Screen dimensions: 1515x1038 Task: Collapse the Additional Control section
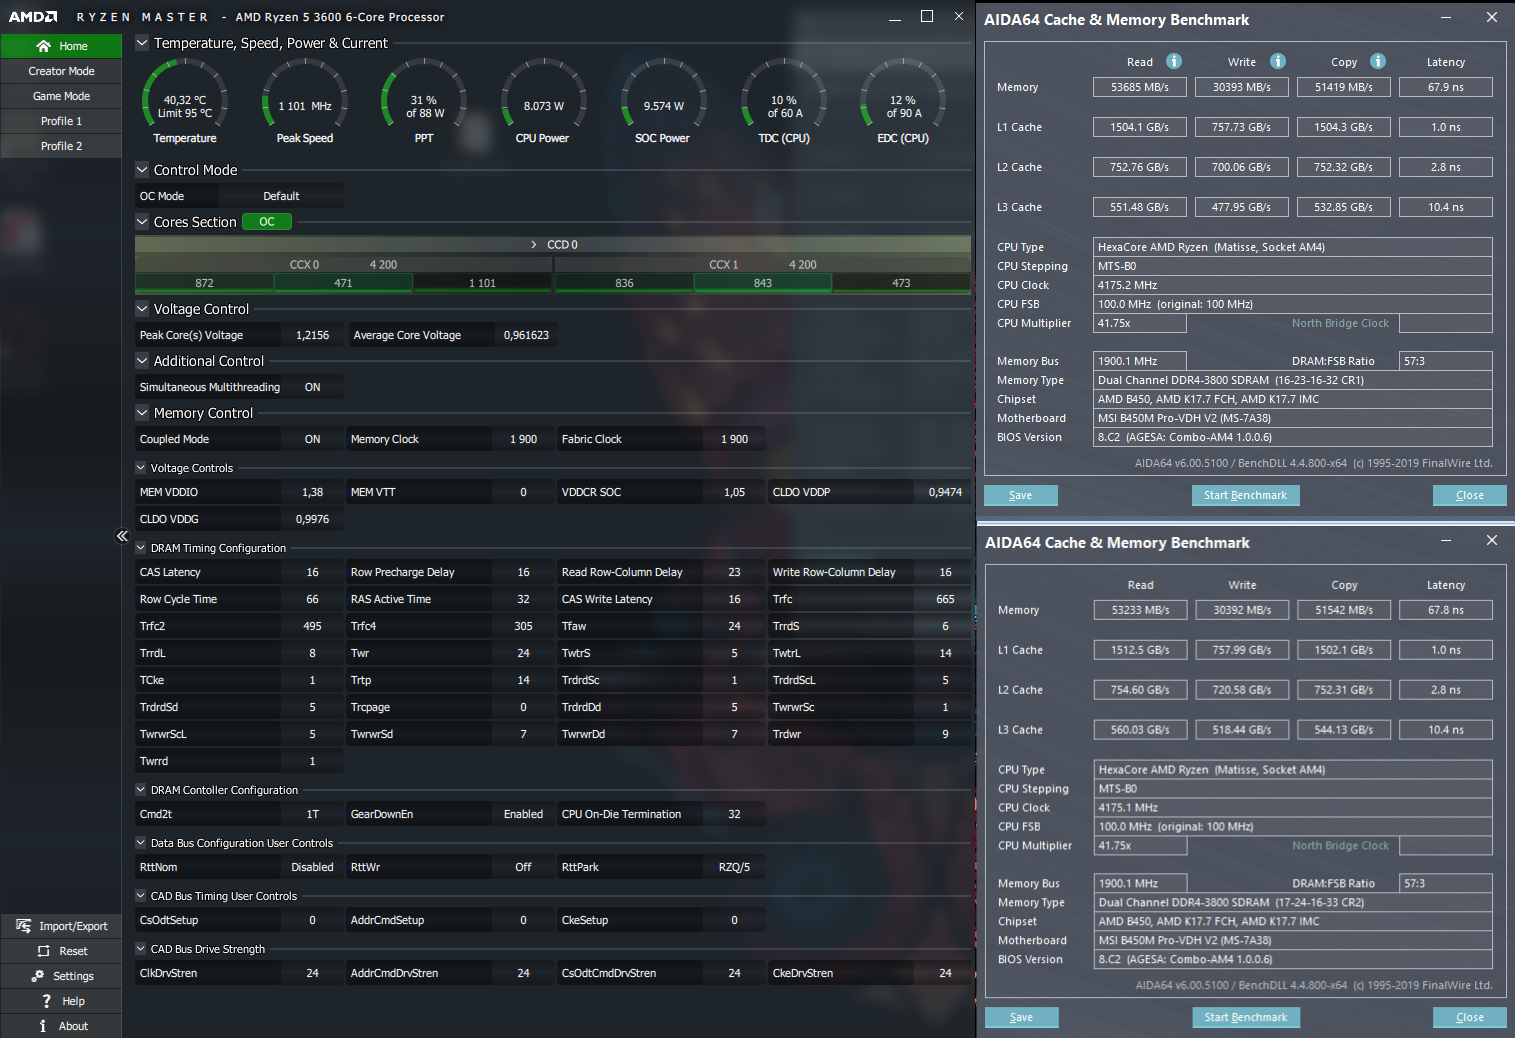142,361
